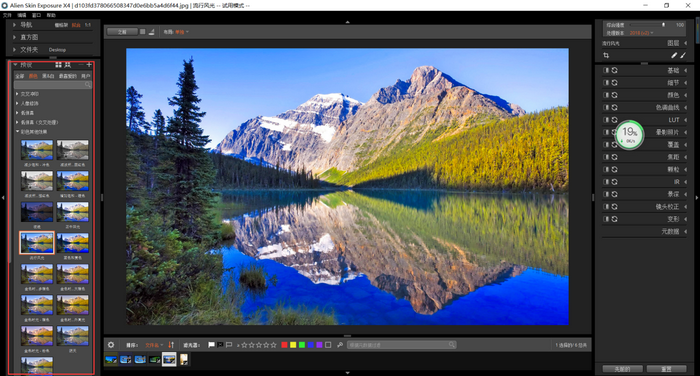The image size is (700, 376).
Task: Switch presets to grid view icon
Action: 58,65
